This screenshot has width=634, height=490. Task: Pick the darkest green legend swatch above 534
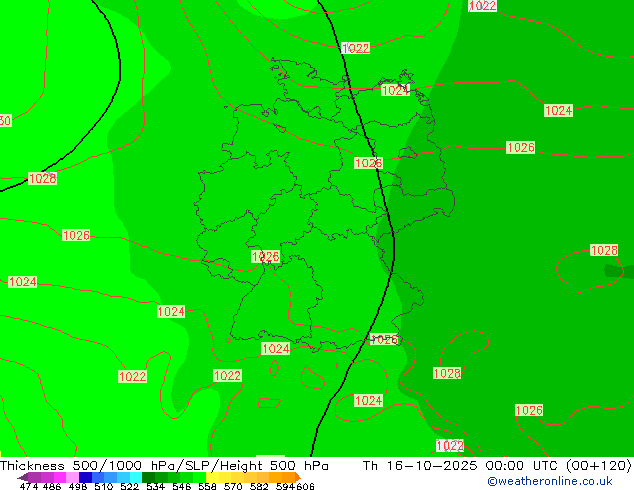pyautogui.click(x=149, y=477)
